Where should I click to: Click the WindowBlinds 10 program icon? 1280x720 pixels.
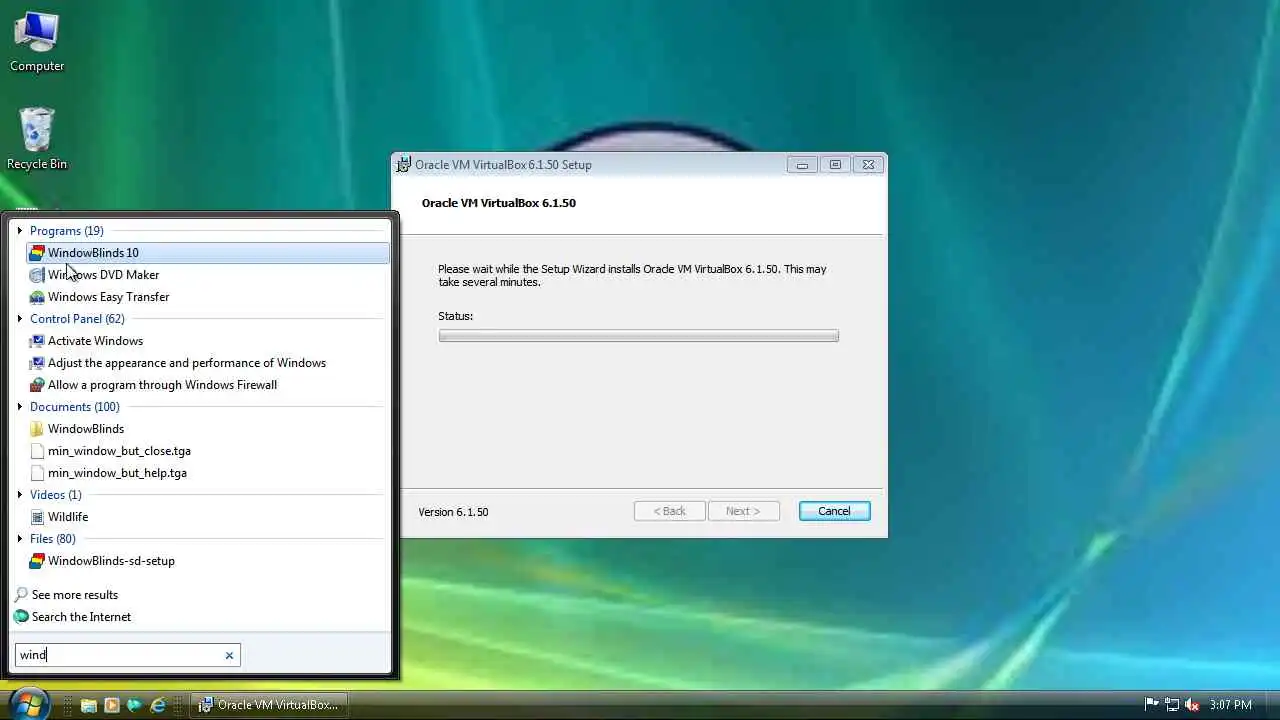tap(37, 253)
